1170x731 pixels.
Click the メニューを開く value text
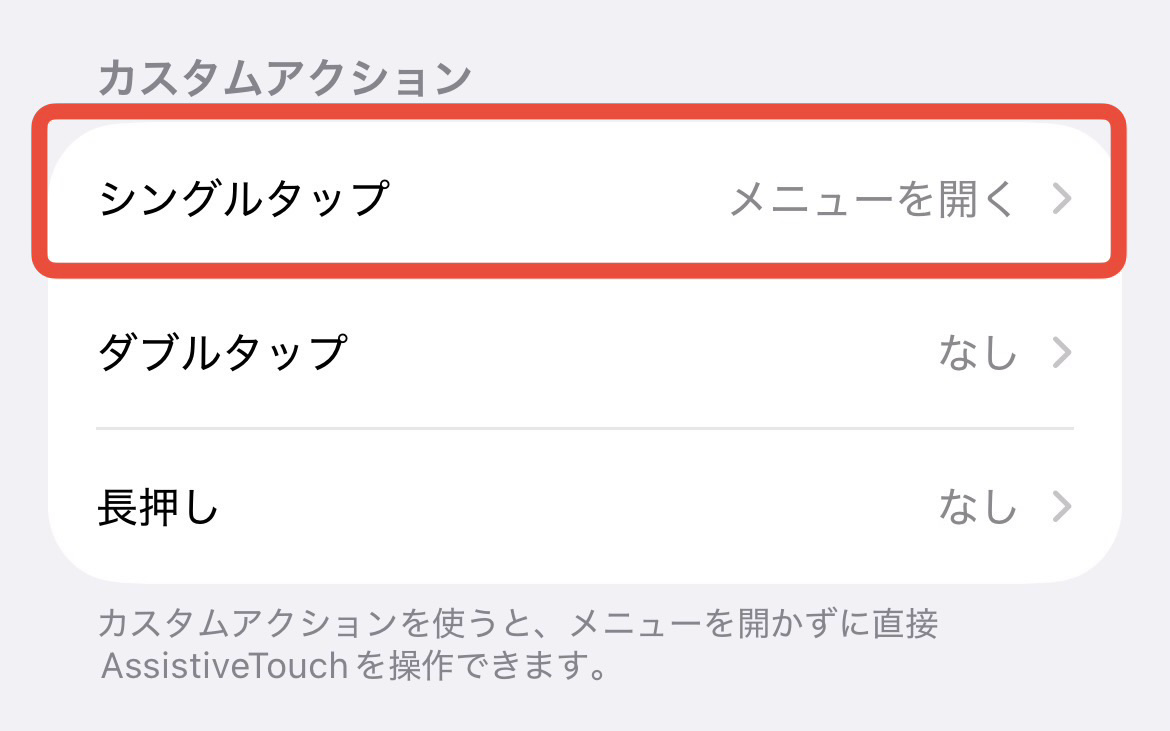tap(872, 200)
